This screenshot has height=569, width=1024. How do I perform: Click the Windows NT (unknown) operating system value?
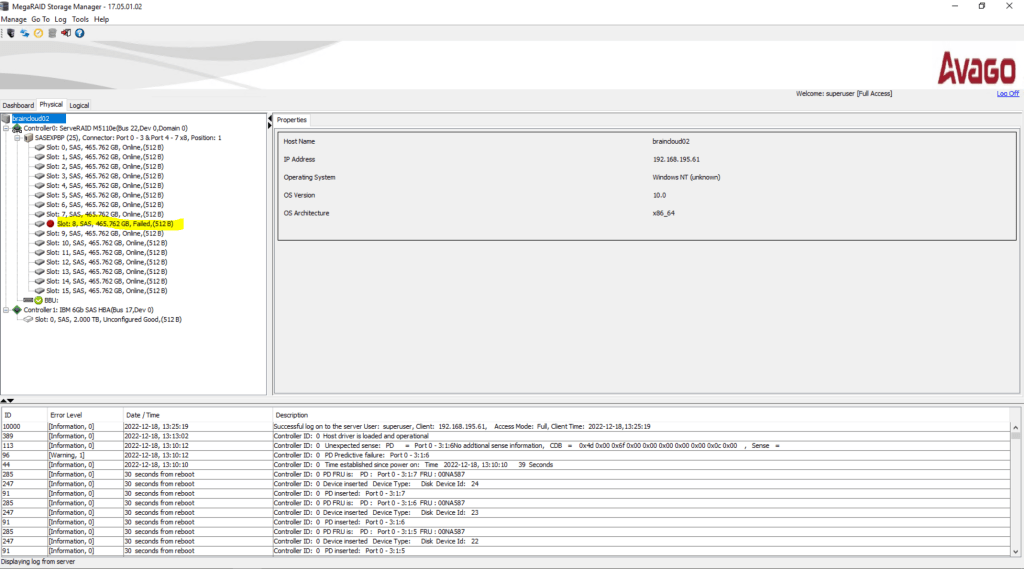click(686, 178)
